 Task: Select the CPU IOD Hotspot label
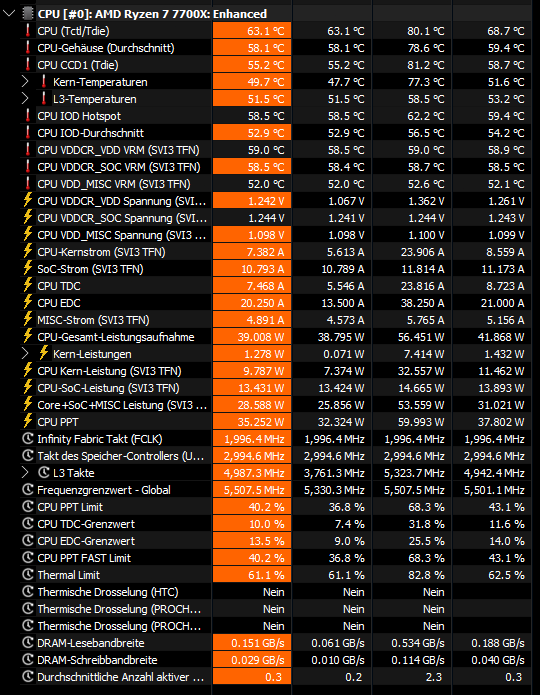pos(79,116)
